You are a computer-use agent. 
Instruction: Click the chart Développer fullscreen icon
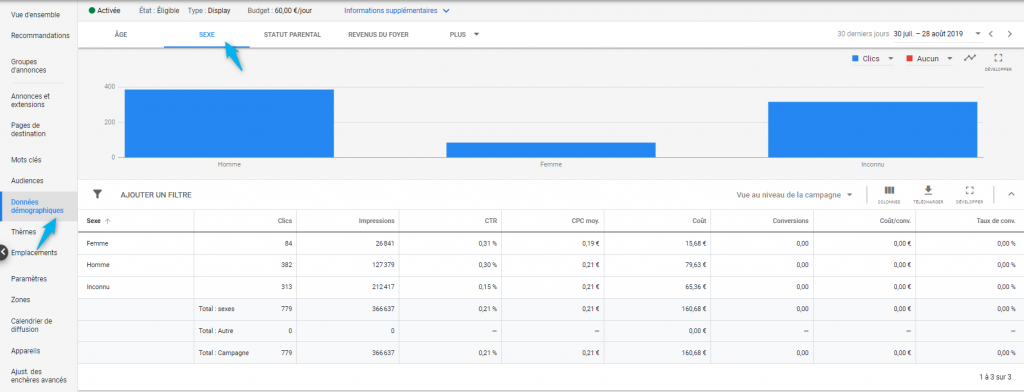point(998,58)
